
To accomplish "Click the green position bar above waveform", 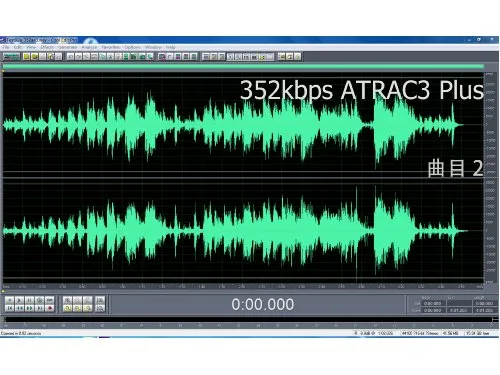I will pyautogui.click(x=243, y=67).
